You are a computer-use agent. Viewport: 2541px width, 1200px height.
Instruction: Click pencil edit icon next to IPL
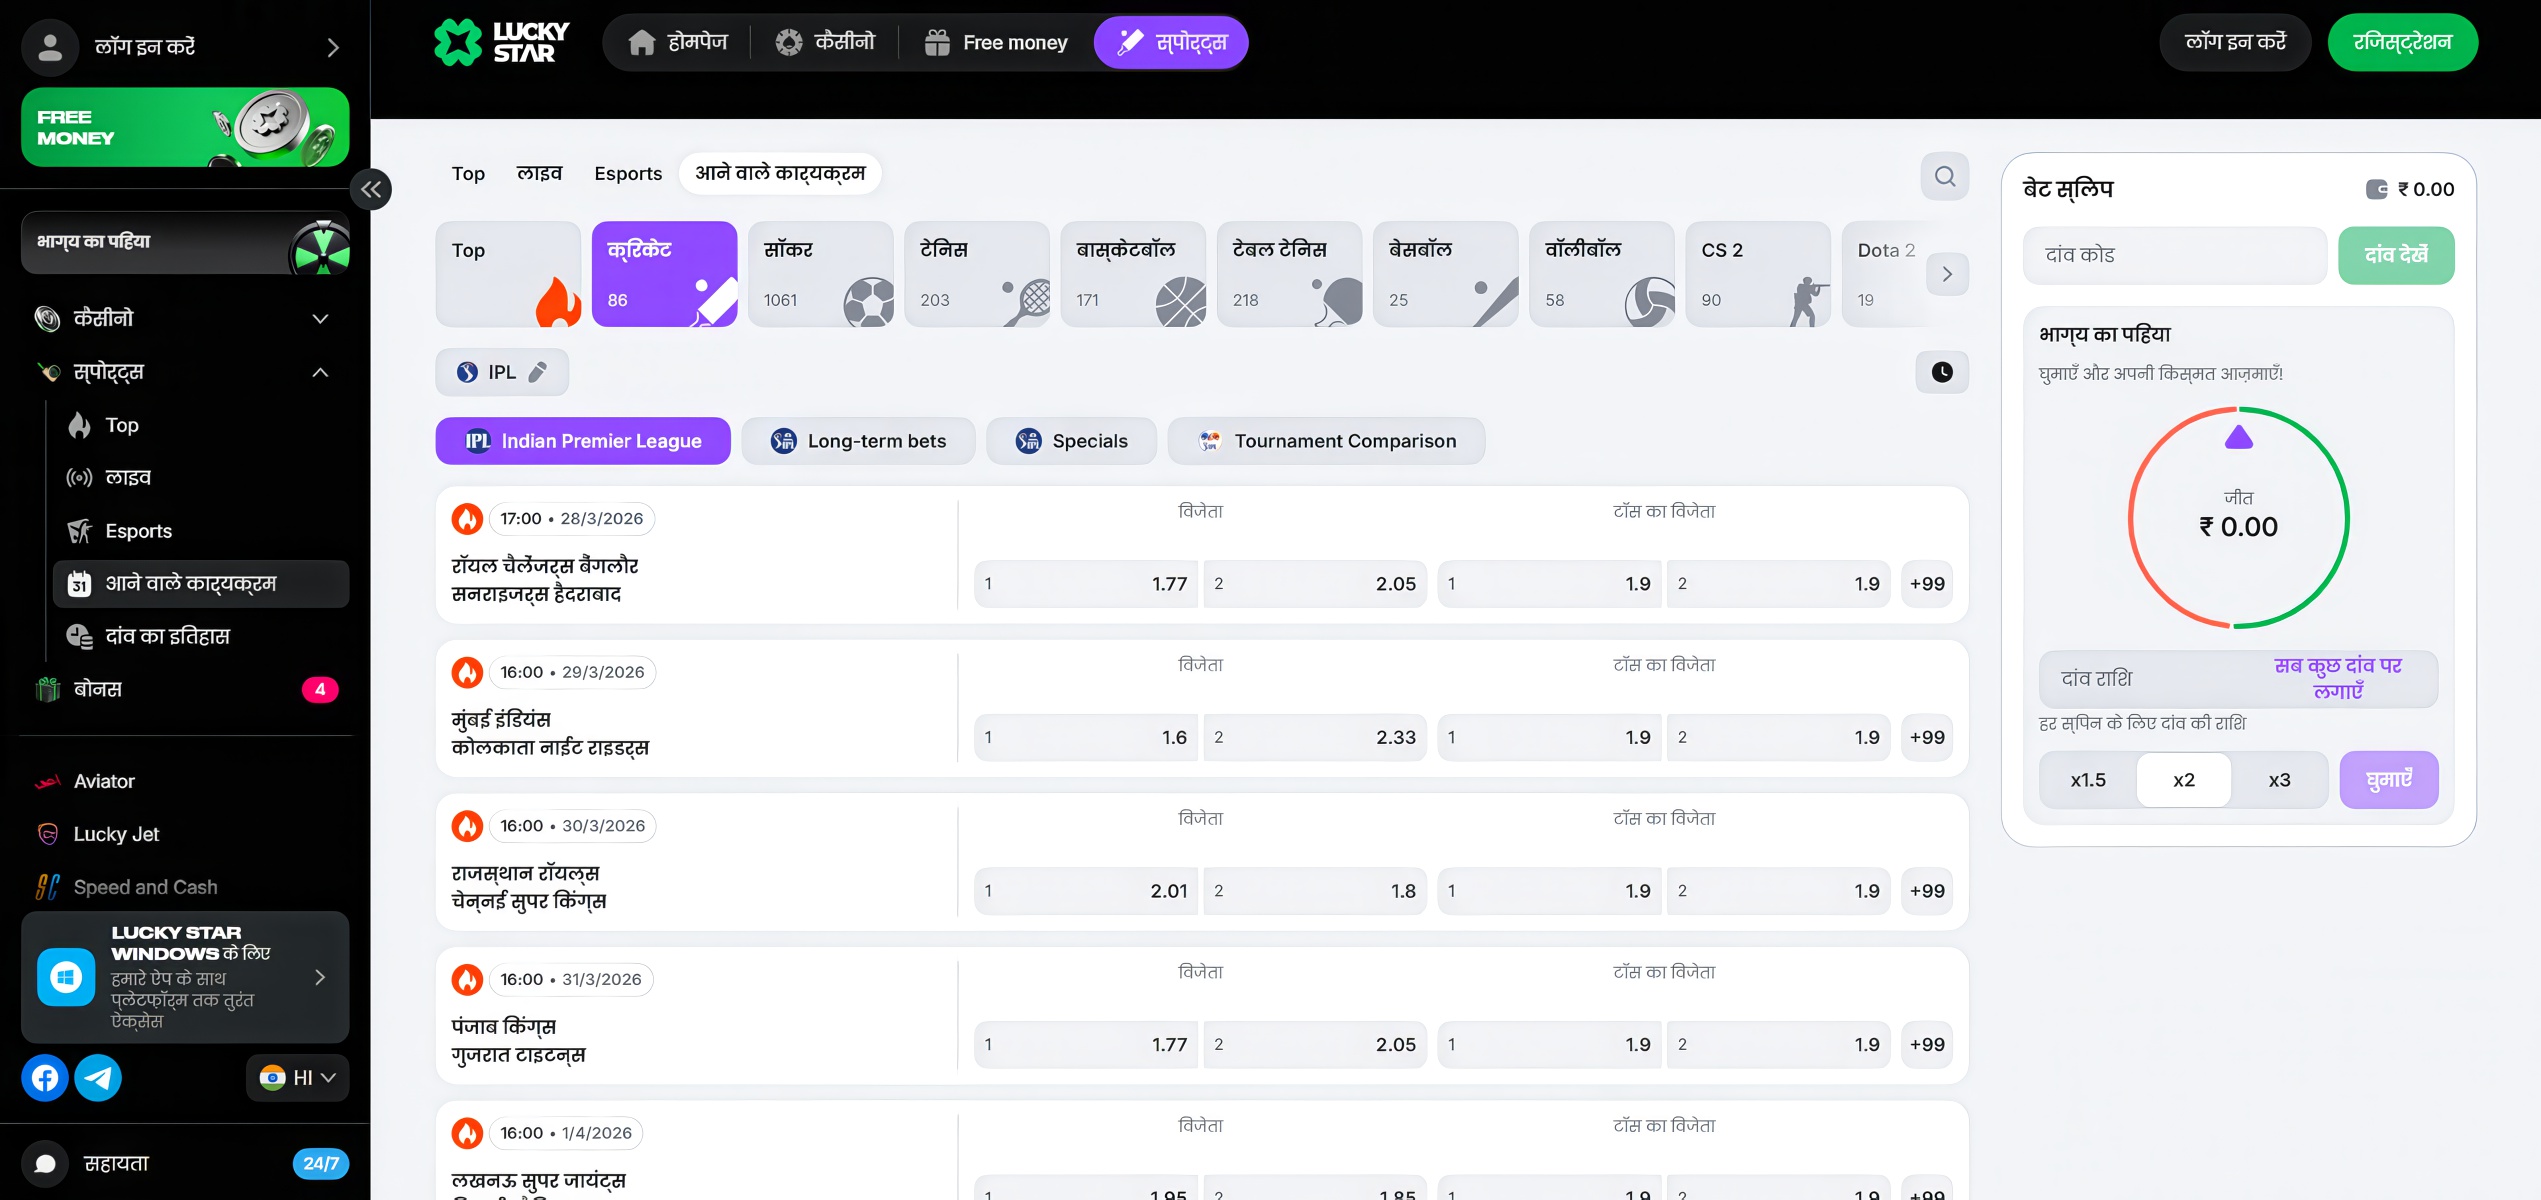click(538, 372)
